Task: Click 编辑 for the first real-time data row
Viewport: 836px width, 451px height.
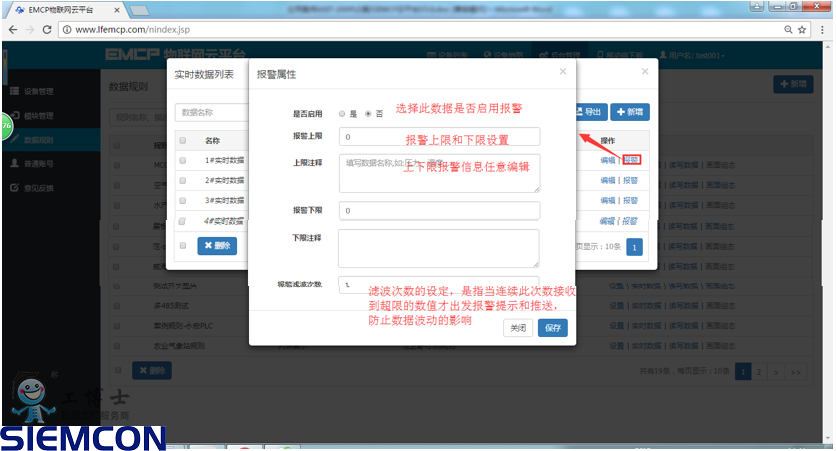Action: coord(608,160)
